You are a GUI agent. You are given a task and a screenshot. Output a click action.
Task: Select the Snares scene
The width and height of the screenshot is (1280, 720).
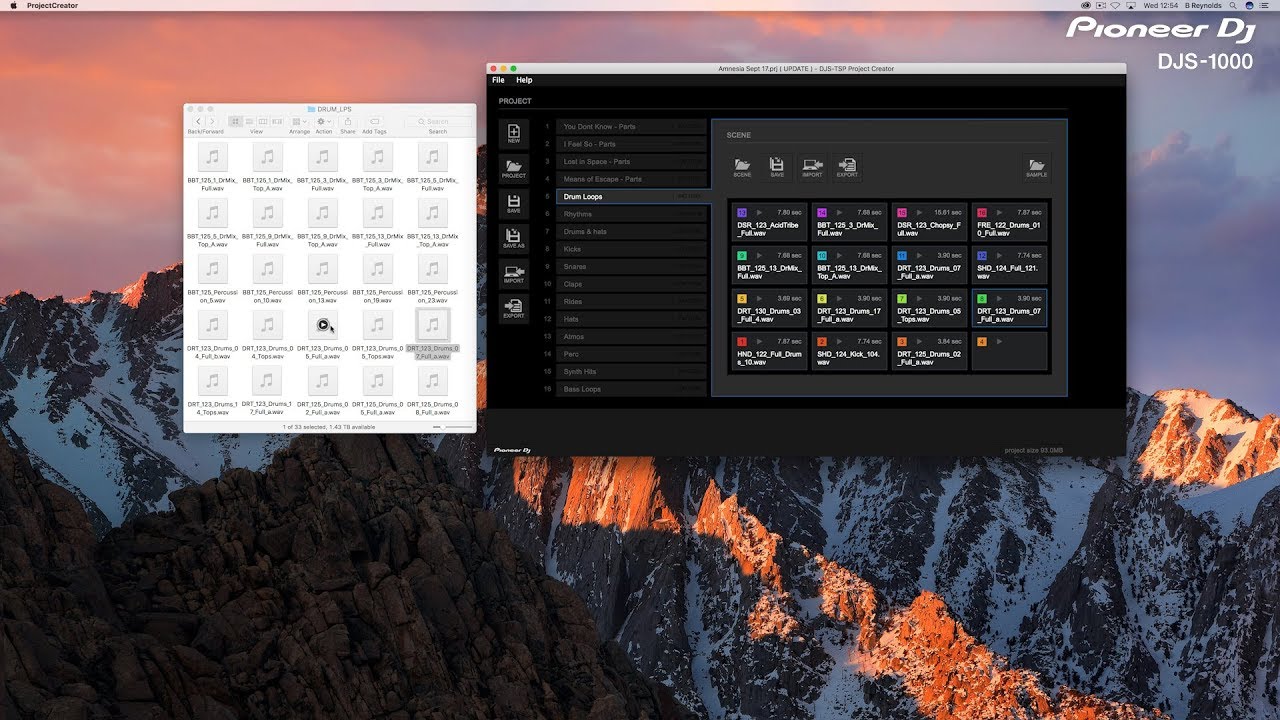coord(632,267)
